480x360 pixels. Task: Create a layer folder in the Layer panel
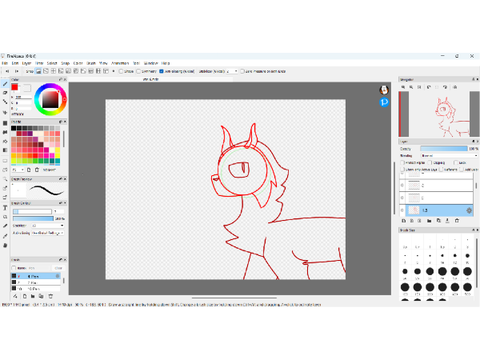pyautogui.click(x=429, y=221)
